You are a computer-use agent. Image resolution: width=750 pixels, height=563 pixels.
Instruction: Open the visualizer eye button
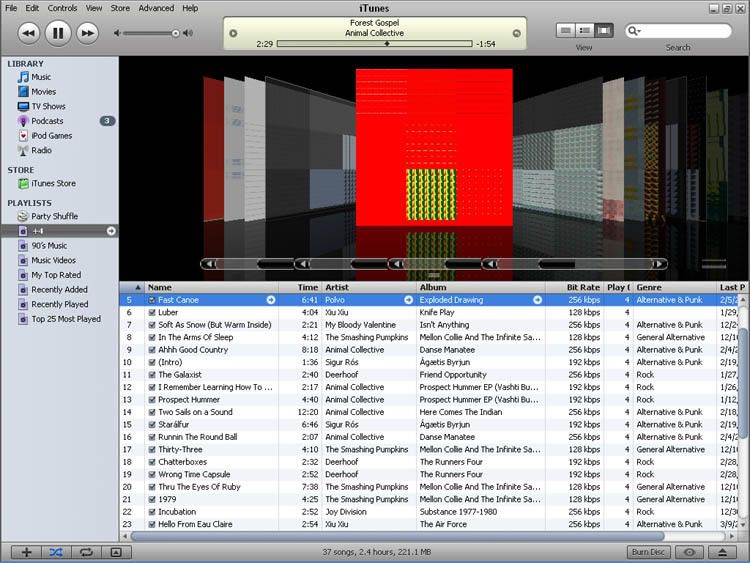click(689, 552)
